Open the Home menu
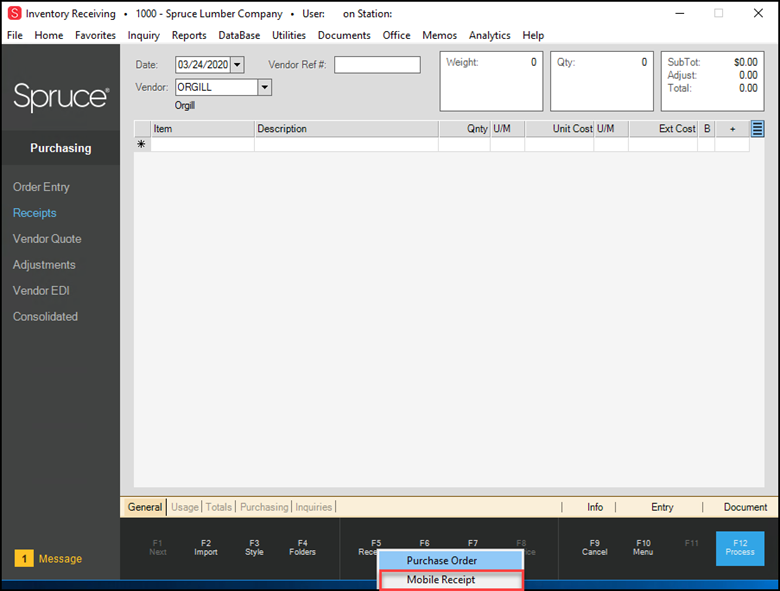The height and width of the screenshot is (591, 780). pyautogui.click(x=49, y=35)
